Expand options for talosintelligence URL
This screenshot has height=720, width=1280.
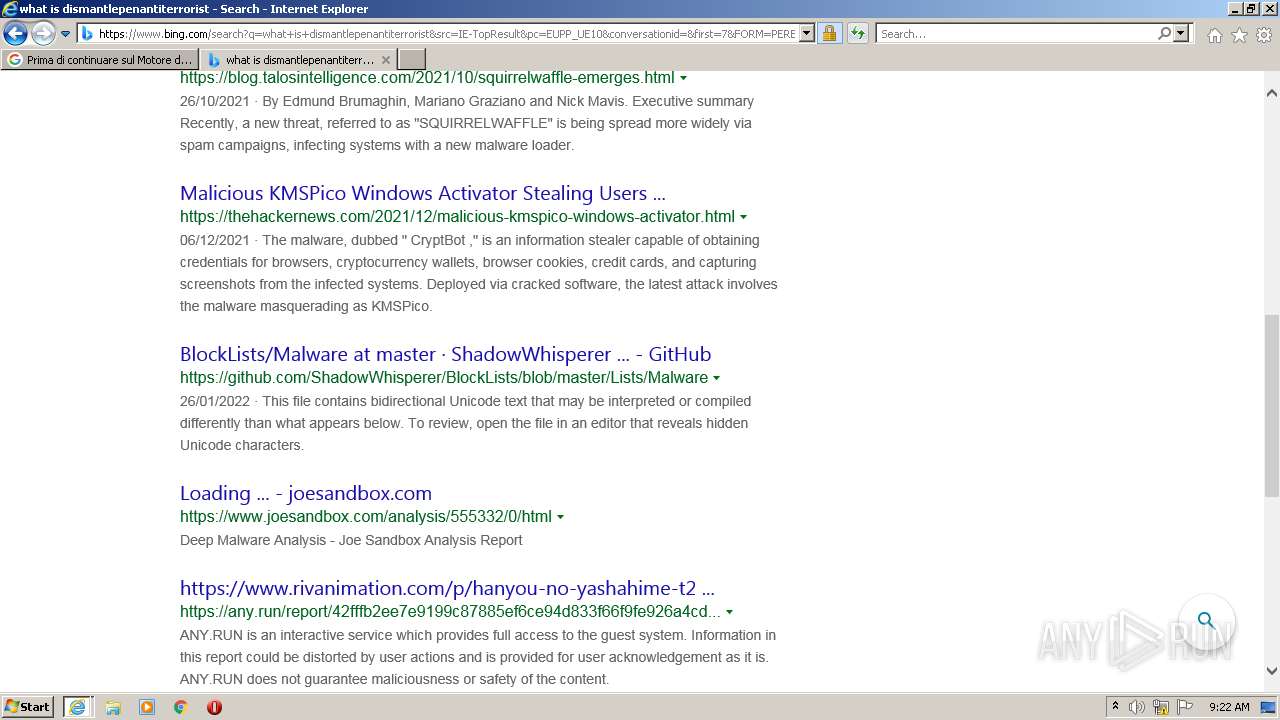684,78
